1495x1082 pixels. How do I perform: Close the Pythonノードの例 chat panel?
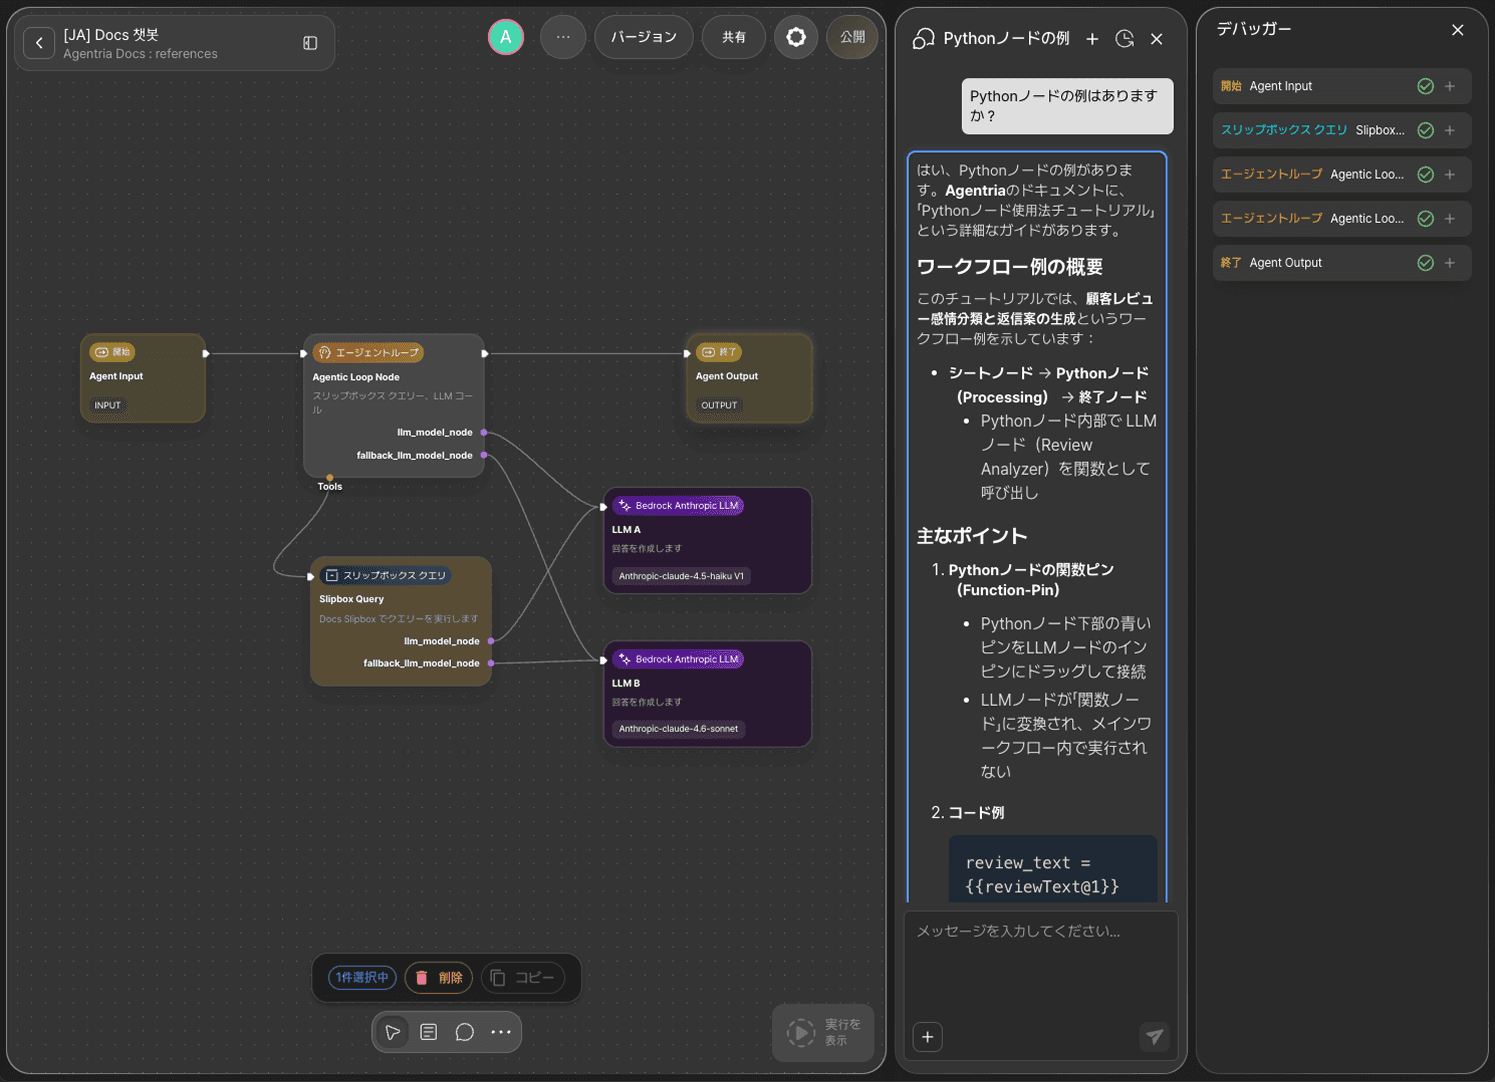point(1157,38)
